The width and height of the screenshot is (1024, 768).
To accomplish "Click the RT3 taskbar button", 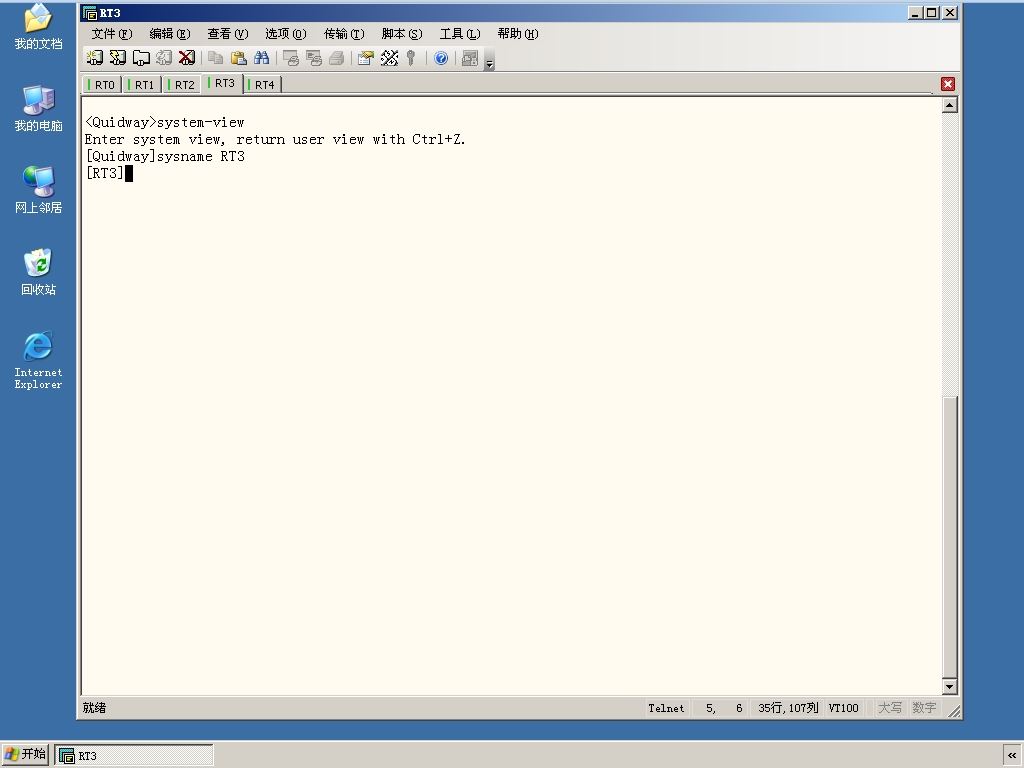I will (134, 756).
